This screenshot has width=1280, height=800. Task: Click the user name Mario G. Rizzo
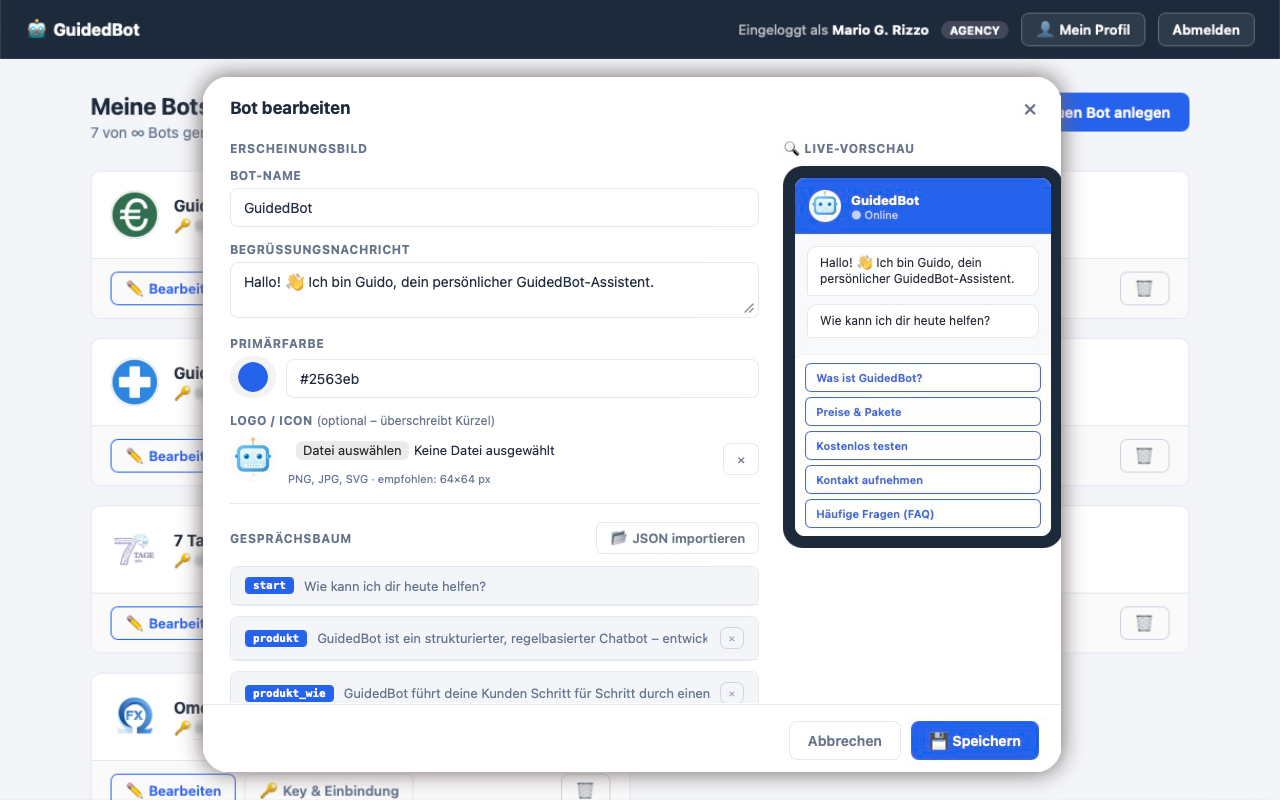click(882, 30)
